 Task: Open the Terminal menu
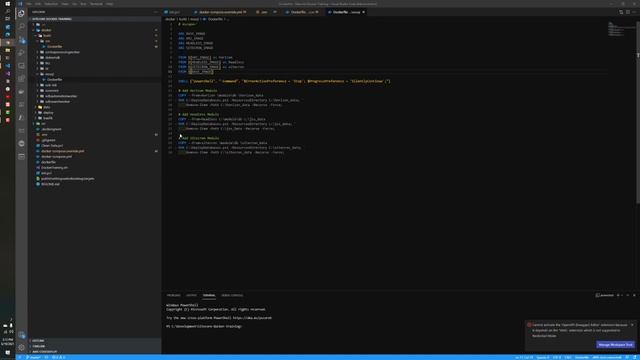coord(96,4)
